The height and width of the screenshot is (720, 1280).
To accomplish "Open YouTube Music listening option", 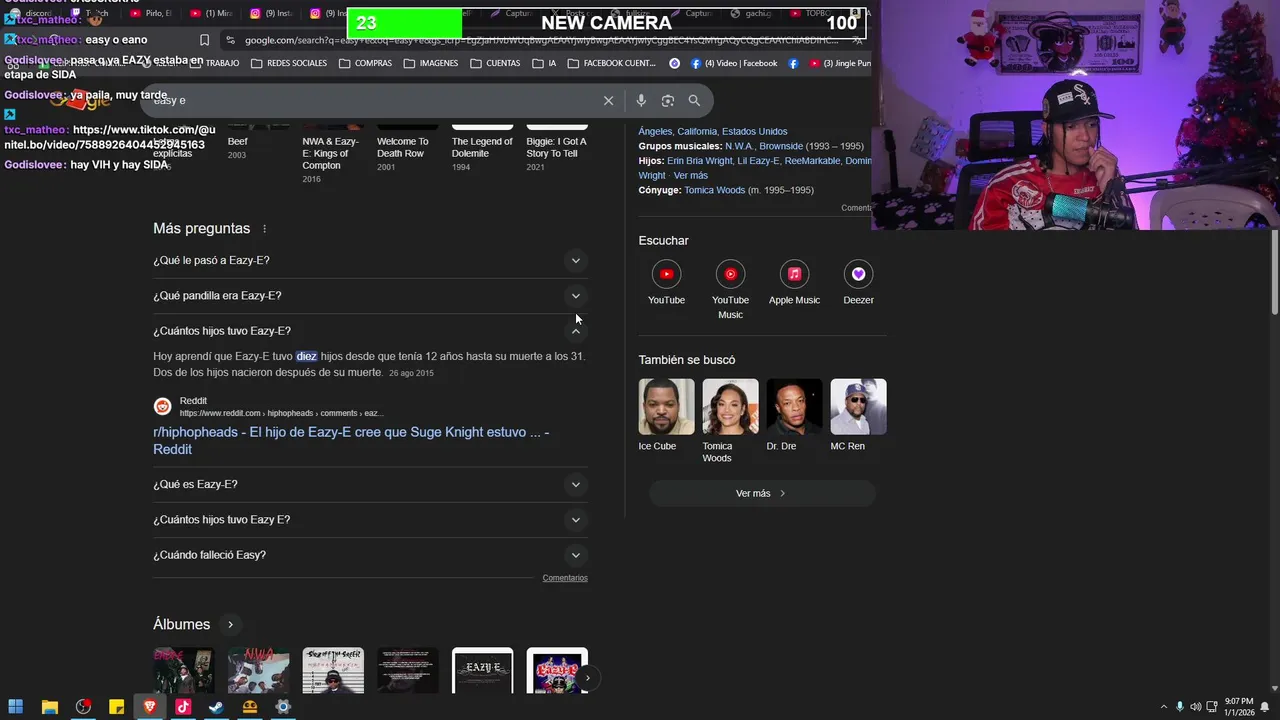I will (x=730, y=290).
